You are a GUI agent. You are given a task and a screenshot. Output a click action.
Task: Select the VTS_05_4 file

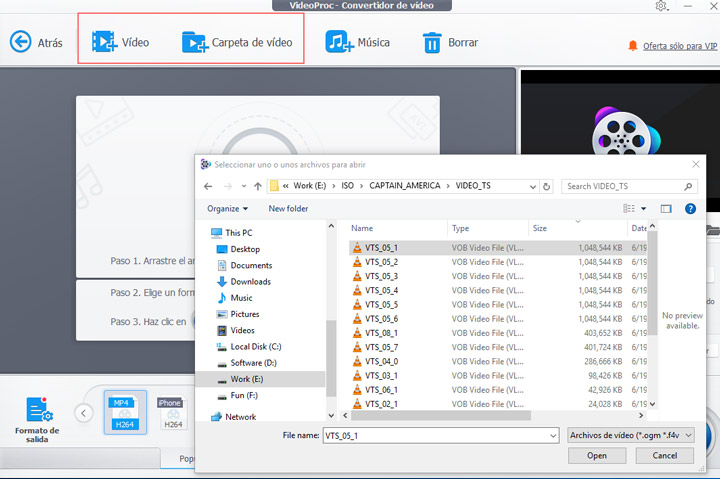click(x=498, y=290)
